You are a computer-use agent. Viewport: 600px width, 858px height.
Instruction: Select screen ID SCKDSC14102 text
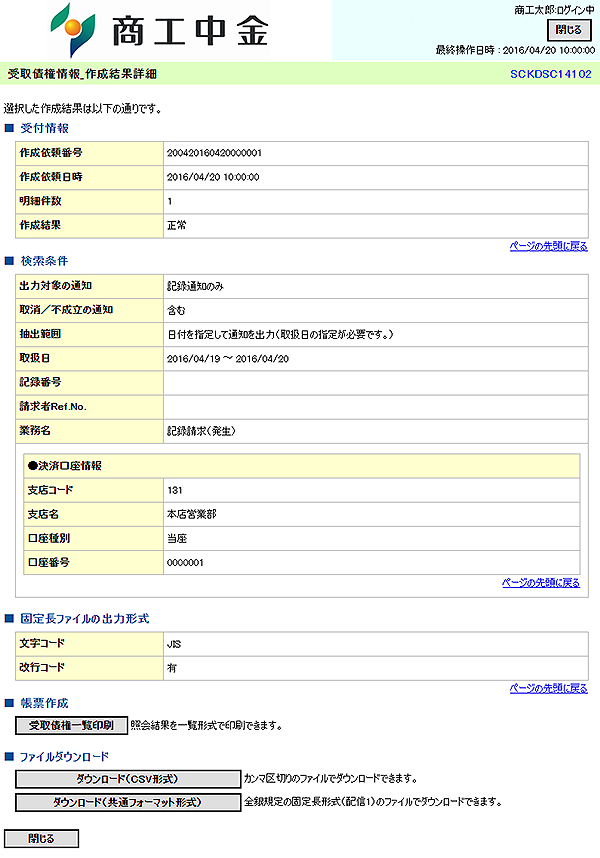[551, 74]
